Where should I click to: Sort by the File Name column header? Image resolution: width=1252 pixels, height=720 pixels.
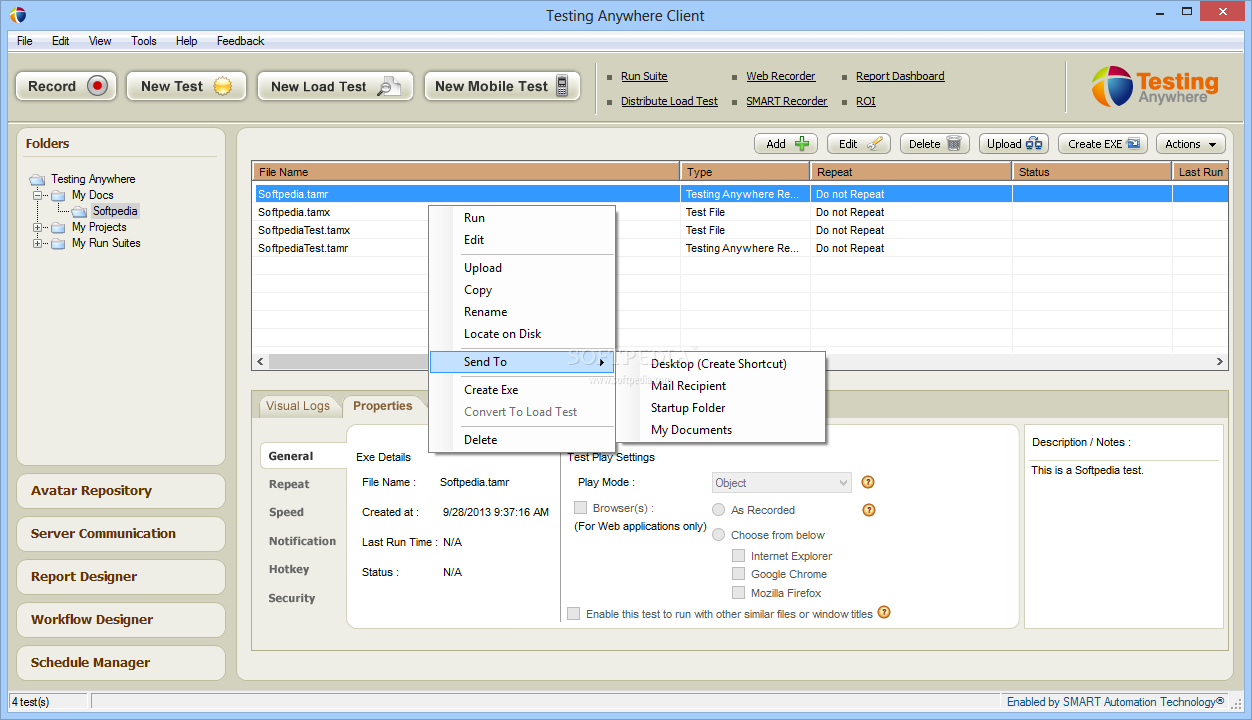click(x=467, y=172)
